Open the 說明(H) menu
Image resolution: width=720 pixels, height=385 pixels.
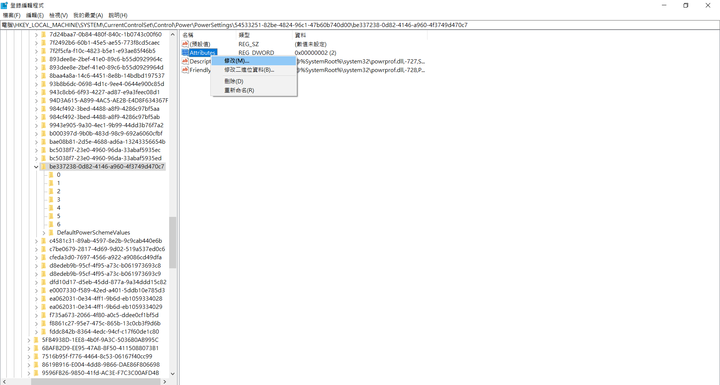click(x=118, y=16)
